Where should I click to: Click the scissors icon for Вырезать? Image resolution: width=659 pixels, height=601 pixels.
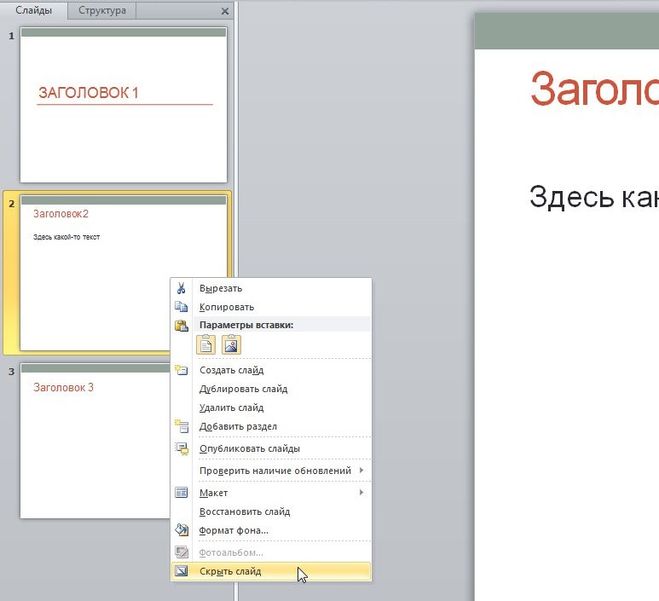181,288
